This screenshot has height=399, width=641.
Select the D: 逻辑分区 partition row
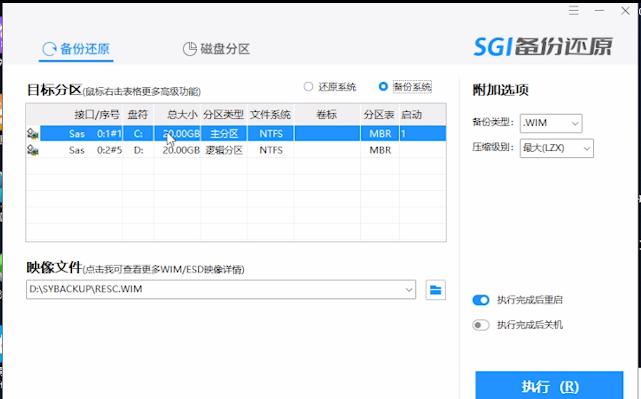point(236,150)
